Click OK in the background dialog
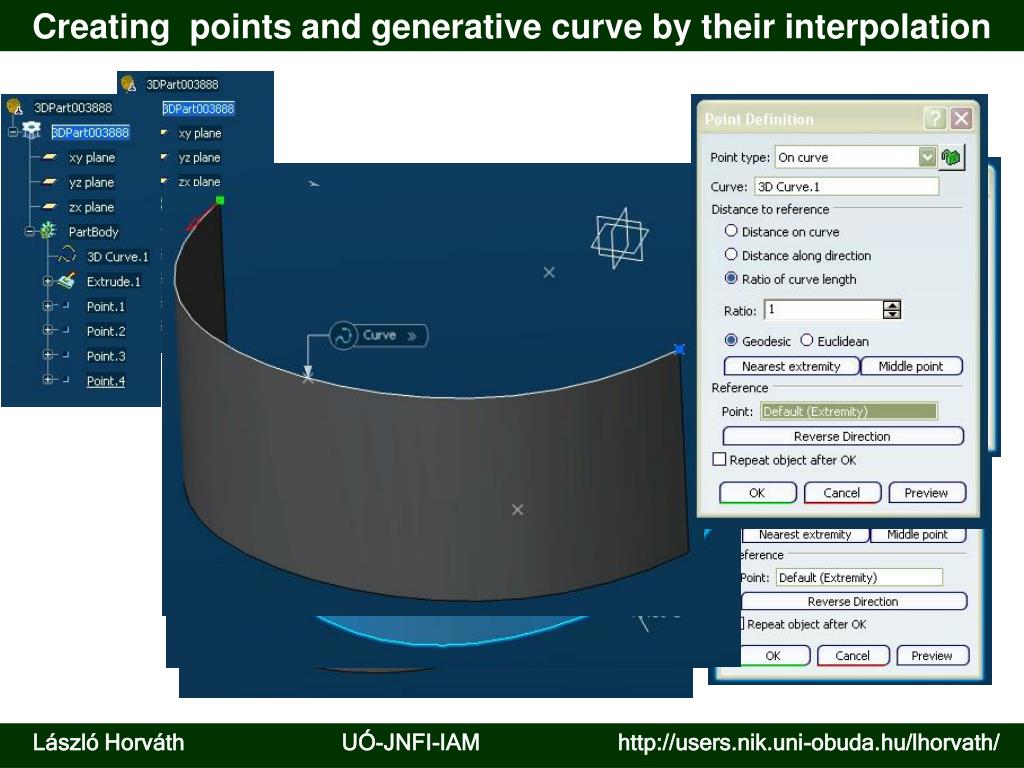Image resolution: width=1024 pixels, height=768 pixels. 773,656
